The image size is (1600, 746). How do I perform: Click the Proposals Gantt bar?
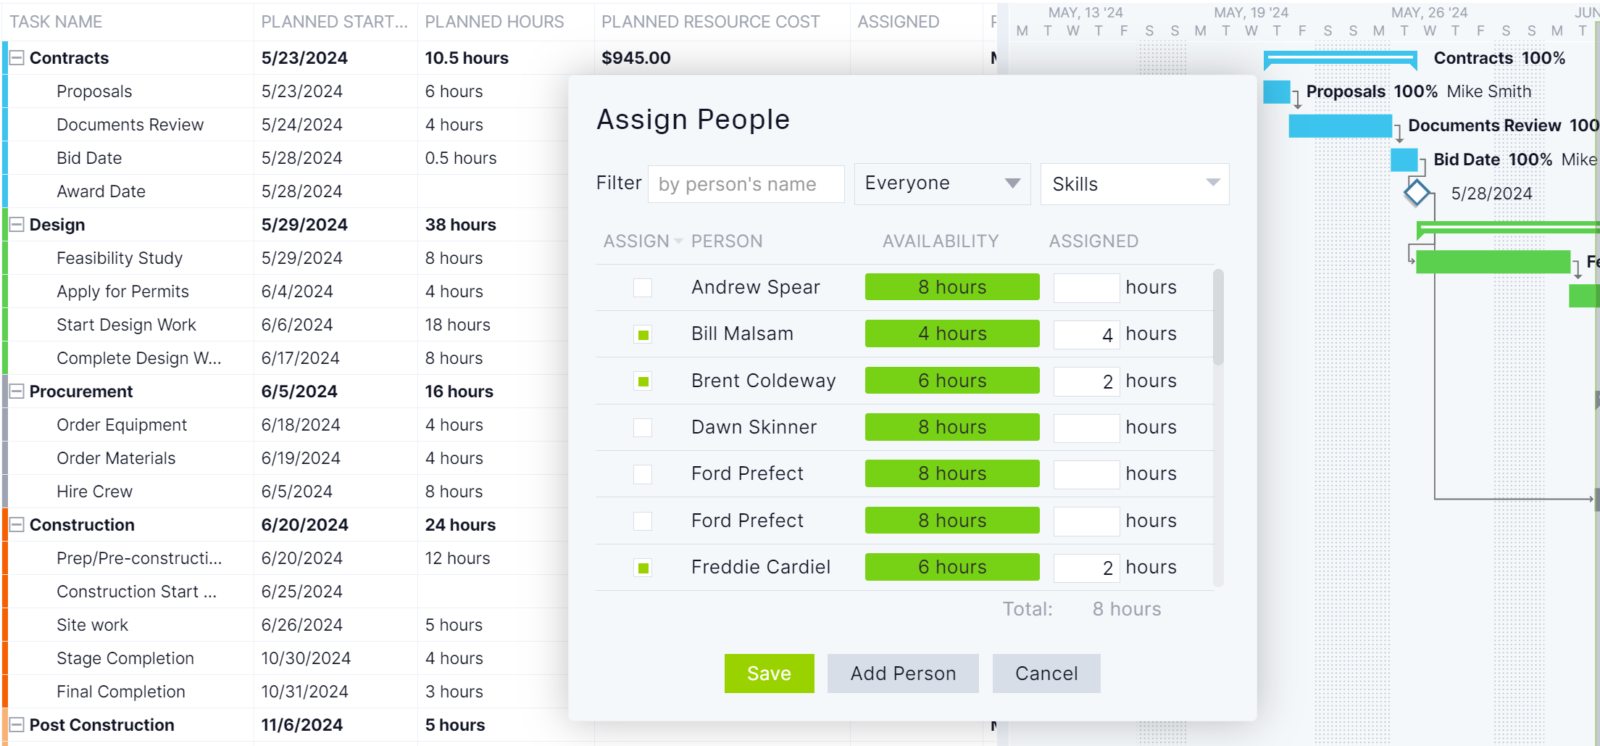click(1276, 92)
